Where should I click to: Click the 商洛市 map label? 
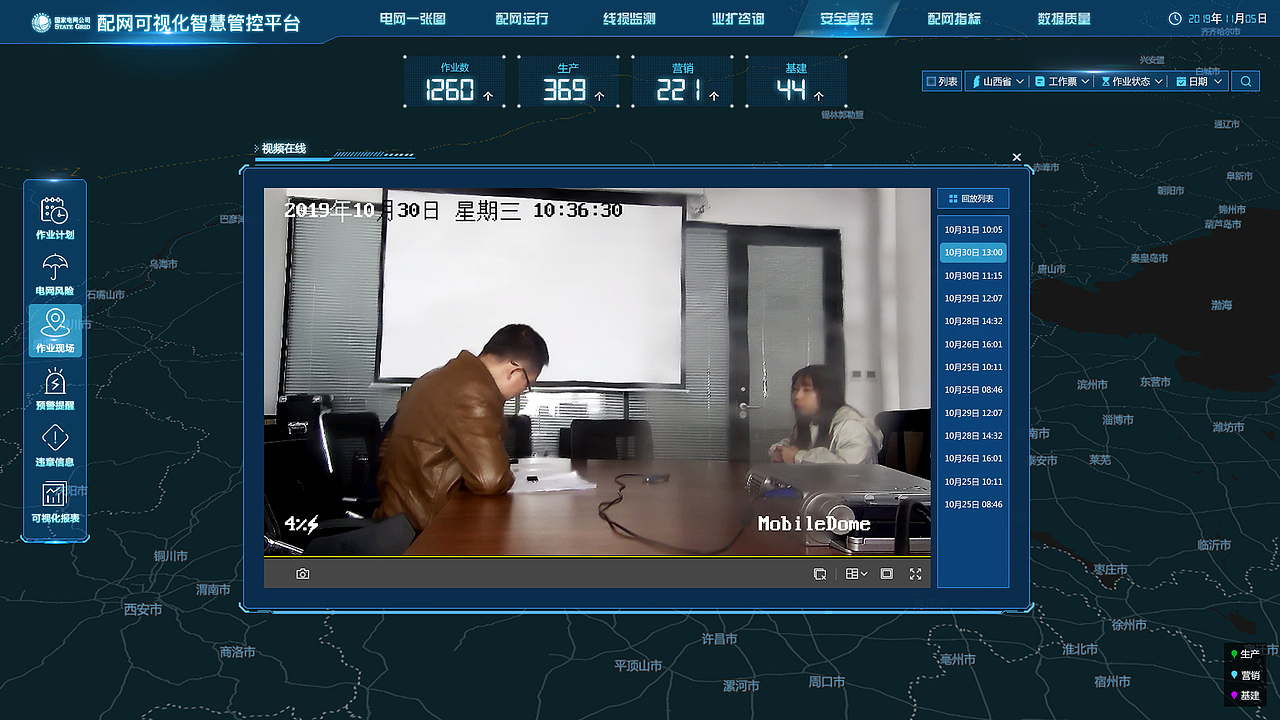(237, 652)
